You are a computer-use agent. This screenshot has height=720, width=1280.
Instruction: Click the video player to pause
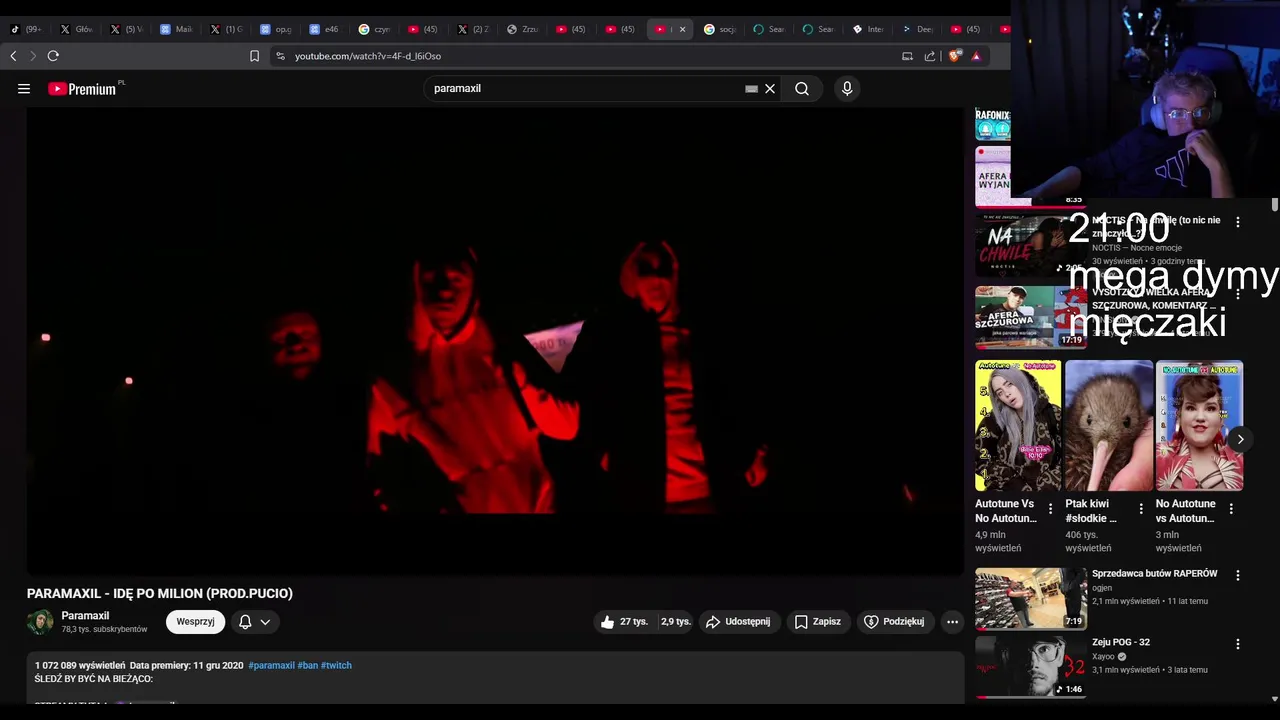(x=495, y=341)
